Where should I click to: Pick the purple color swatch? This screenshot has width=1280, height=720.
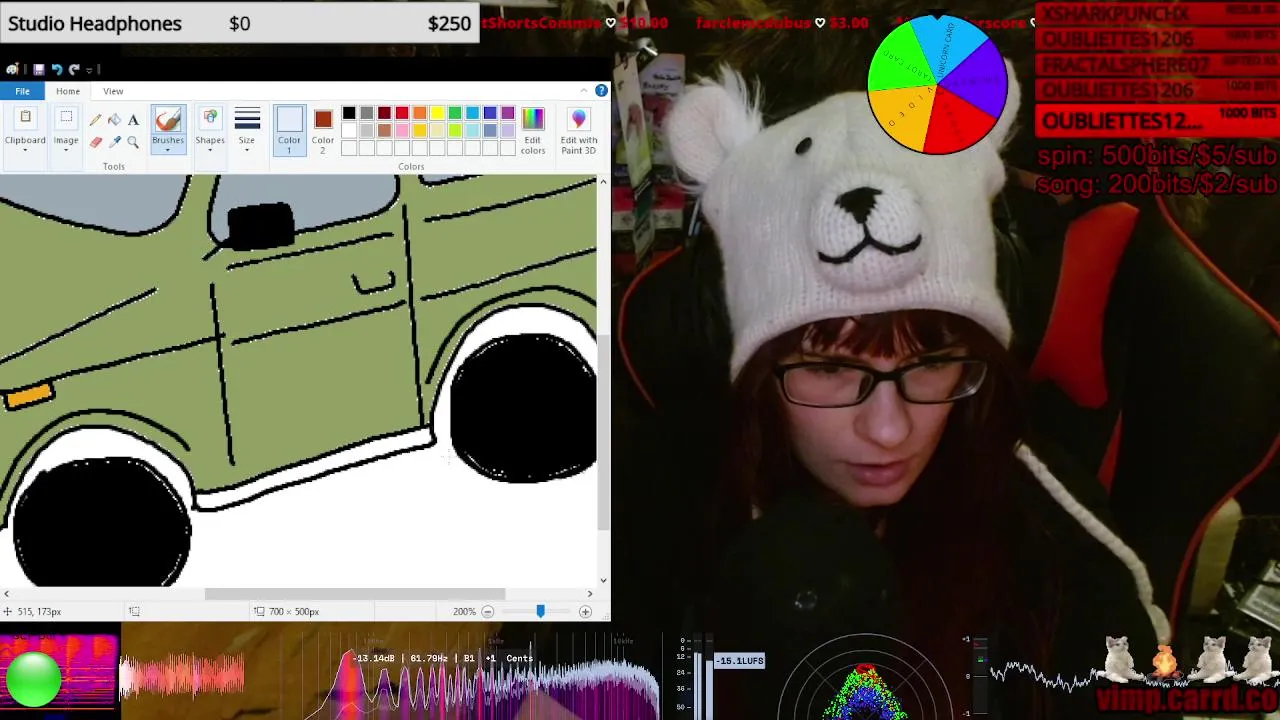pyautogui.click(x=508, y=113)
